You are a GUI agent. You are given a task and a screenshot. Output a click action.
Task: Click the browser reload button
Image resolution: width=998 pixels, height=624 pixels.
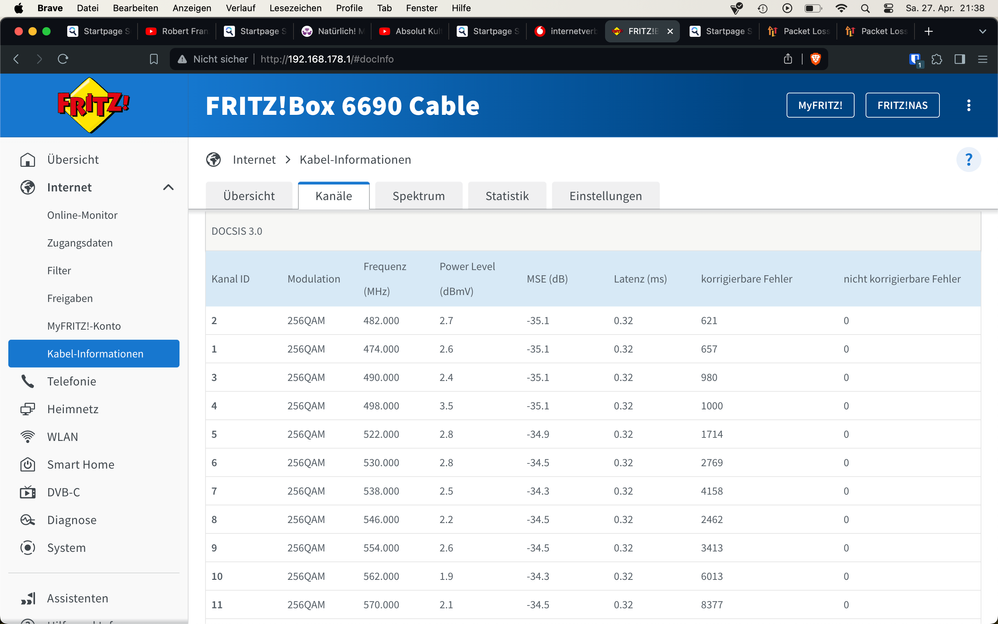(62, 59)
